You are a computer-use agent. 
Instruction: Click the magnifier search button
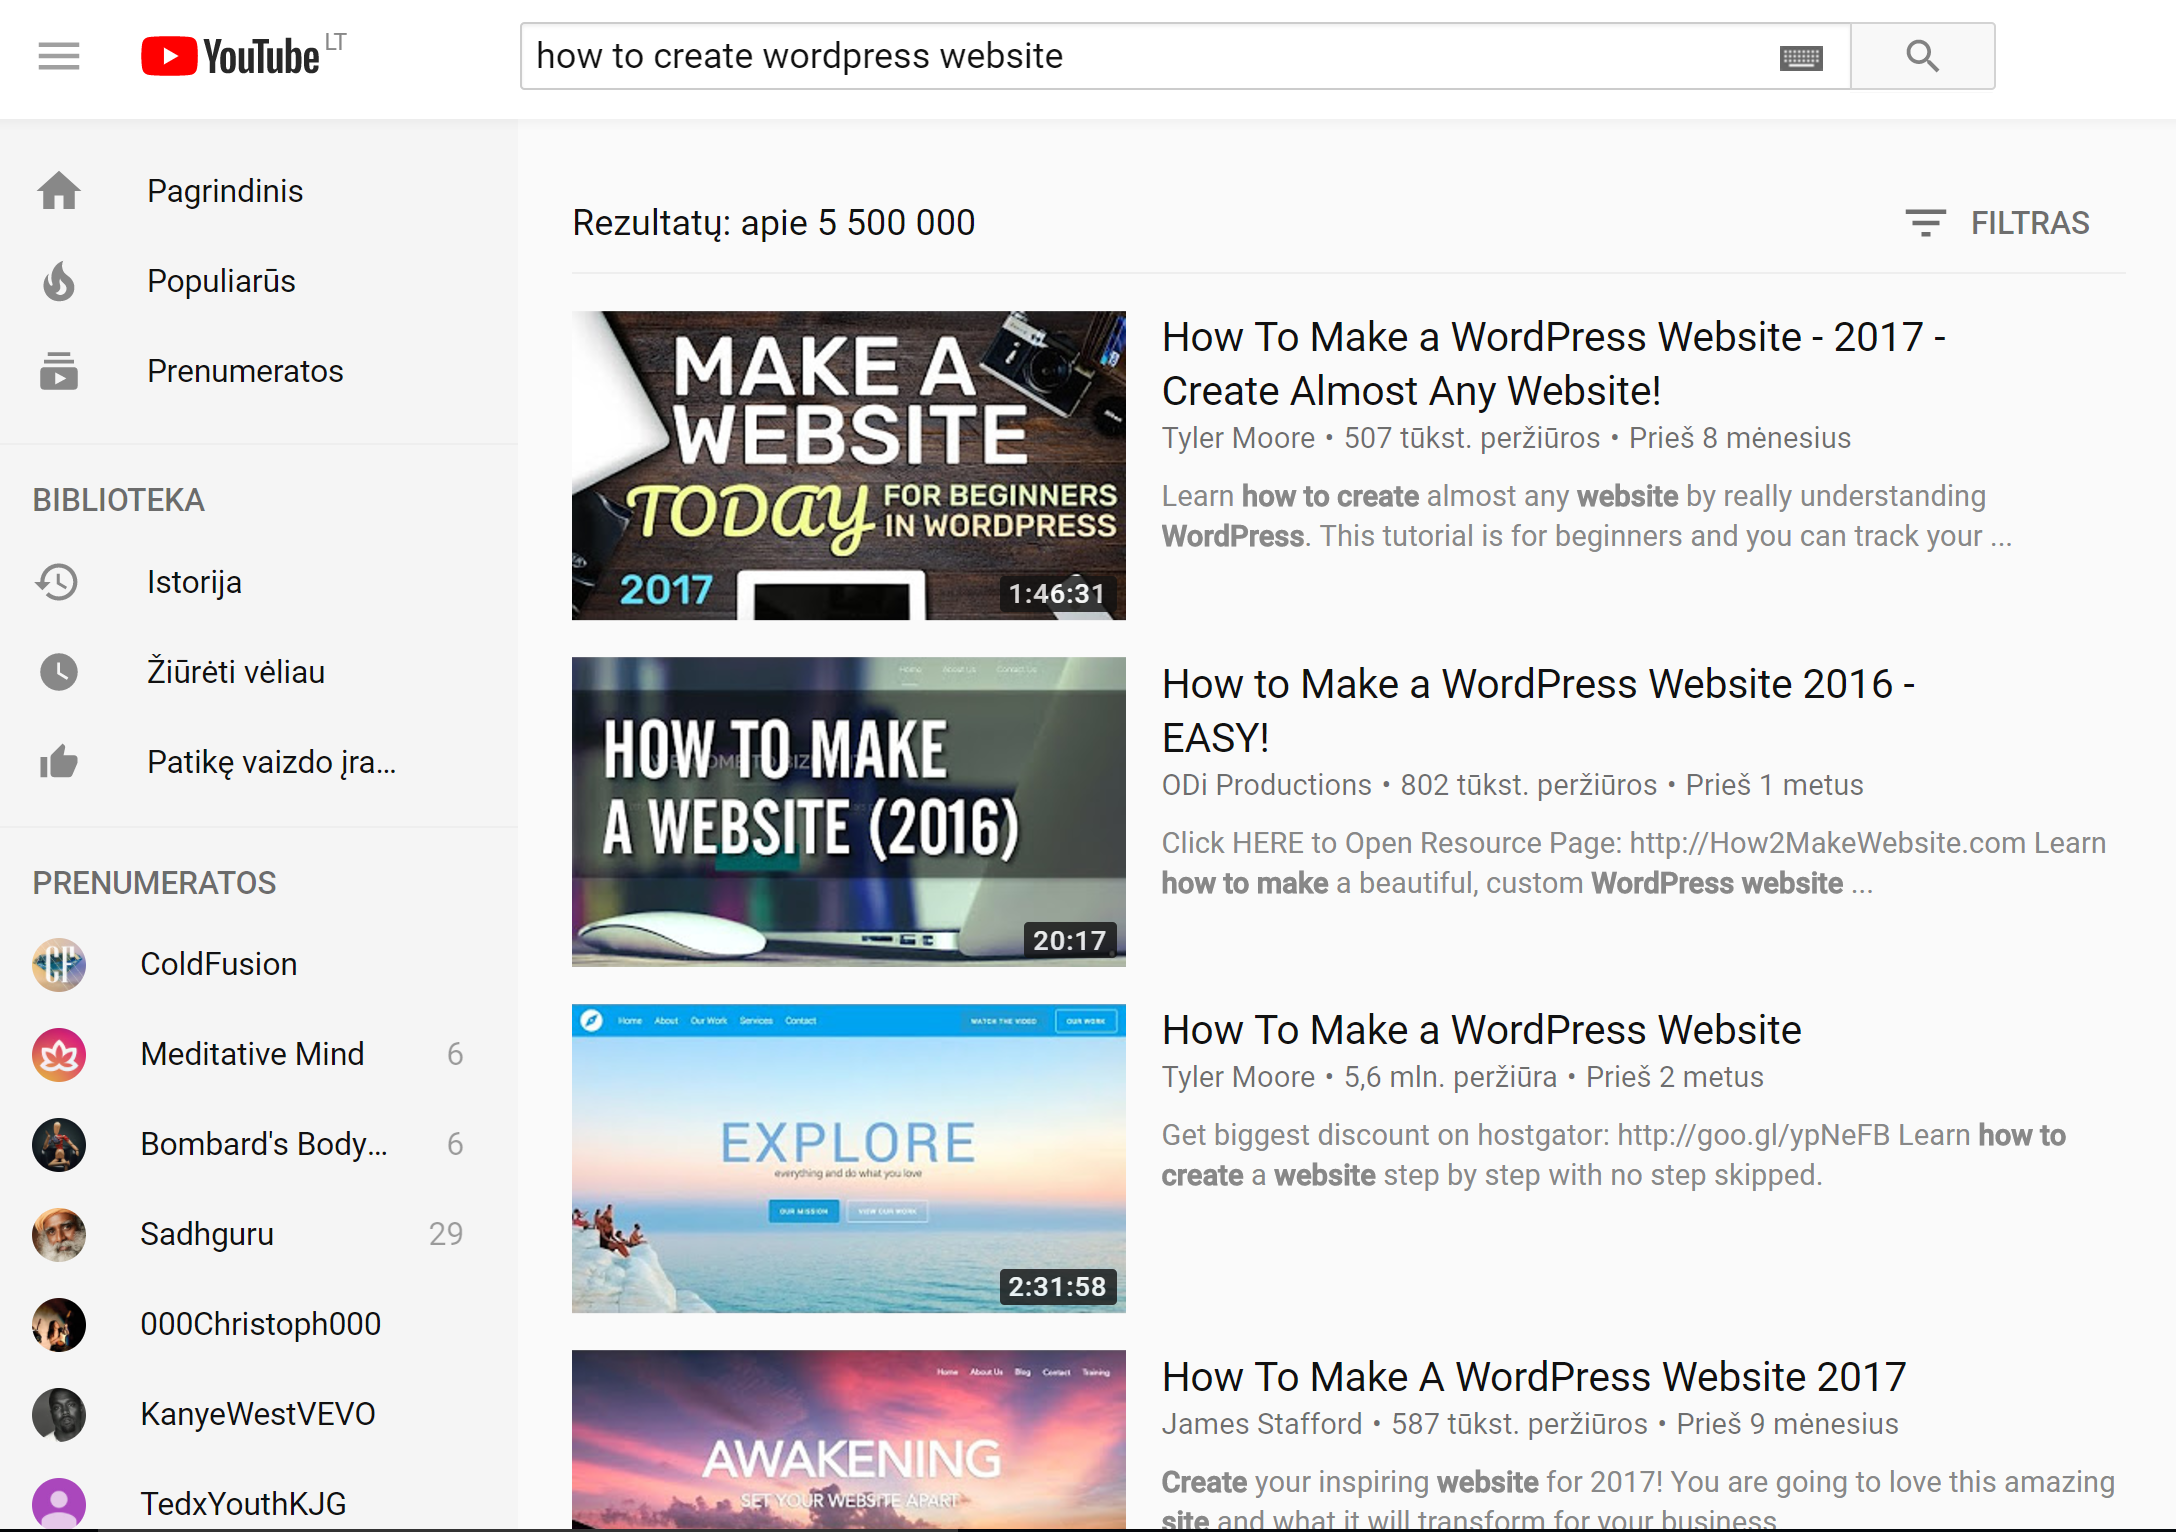[1922, 56]
